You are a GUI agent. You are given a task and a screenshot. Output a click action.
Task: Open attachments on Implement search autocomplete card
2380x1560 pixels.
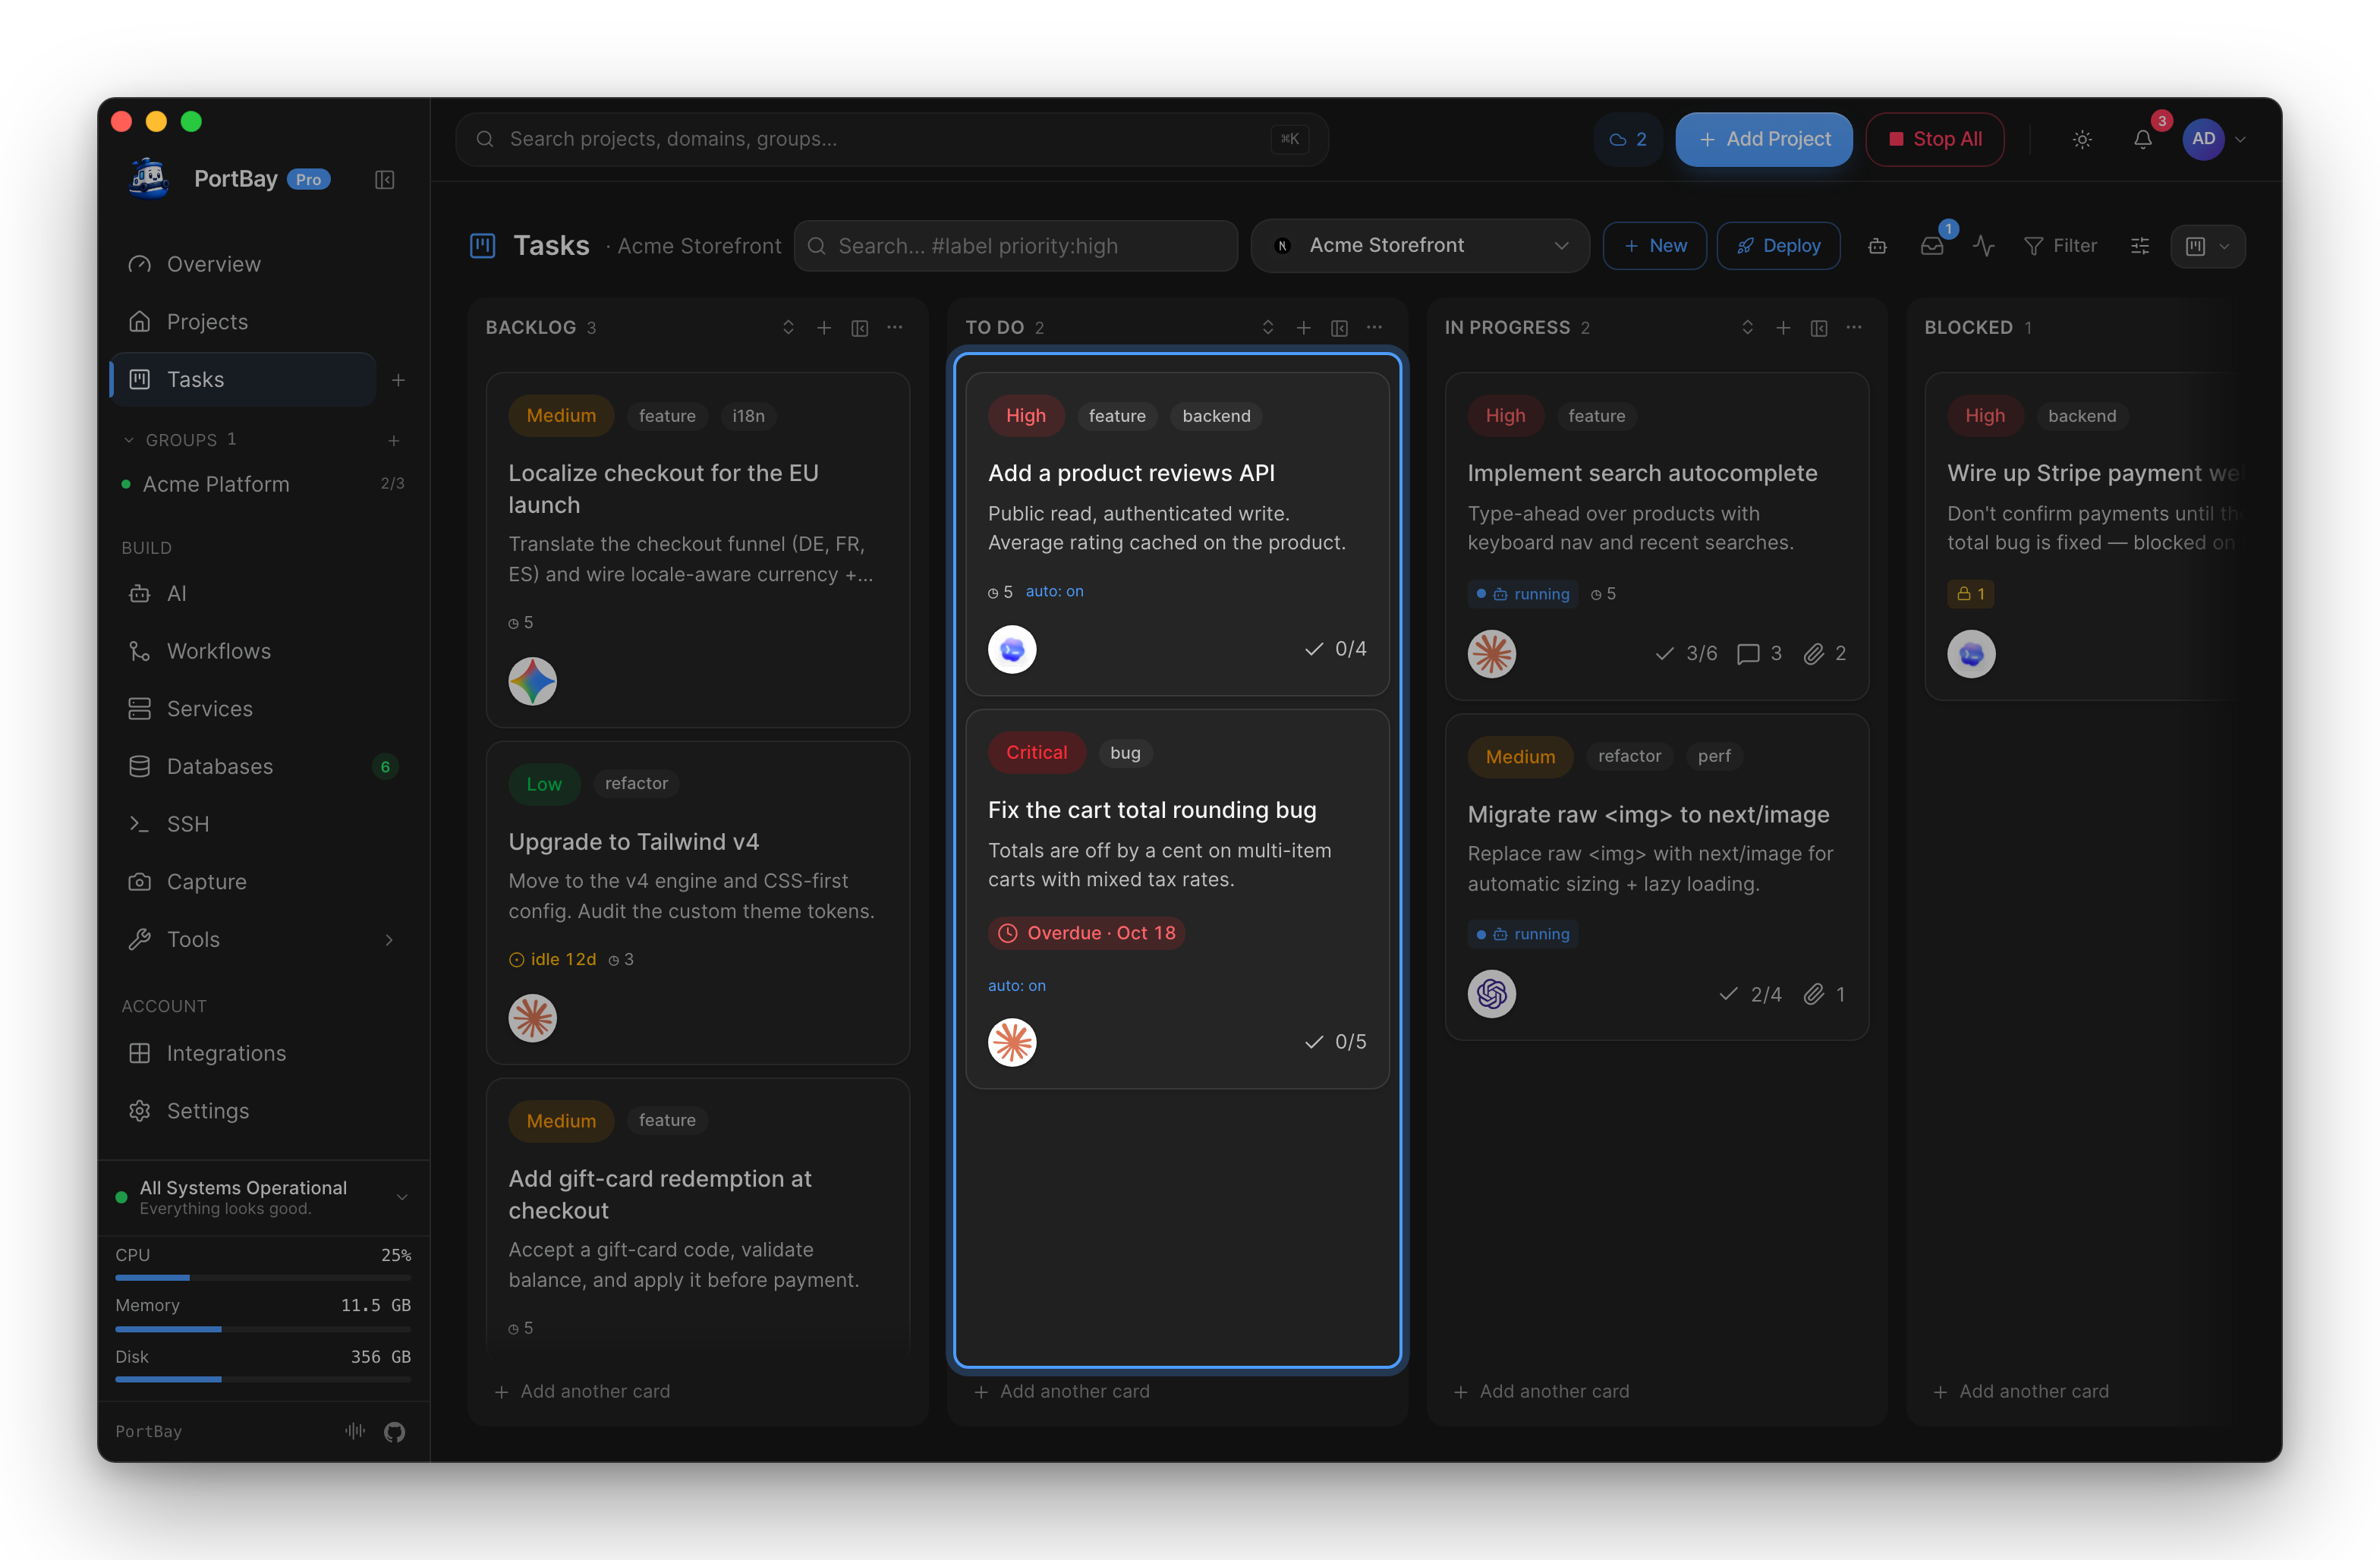pyautogui.click(x=1825, y=654)
